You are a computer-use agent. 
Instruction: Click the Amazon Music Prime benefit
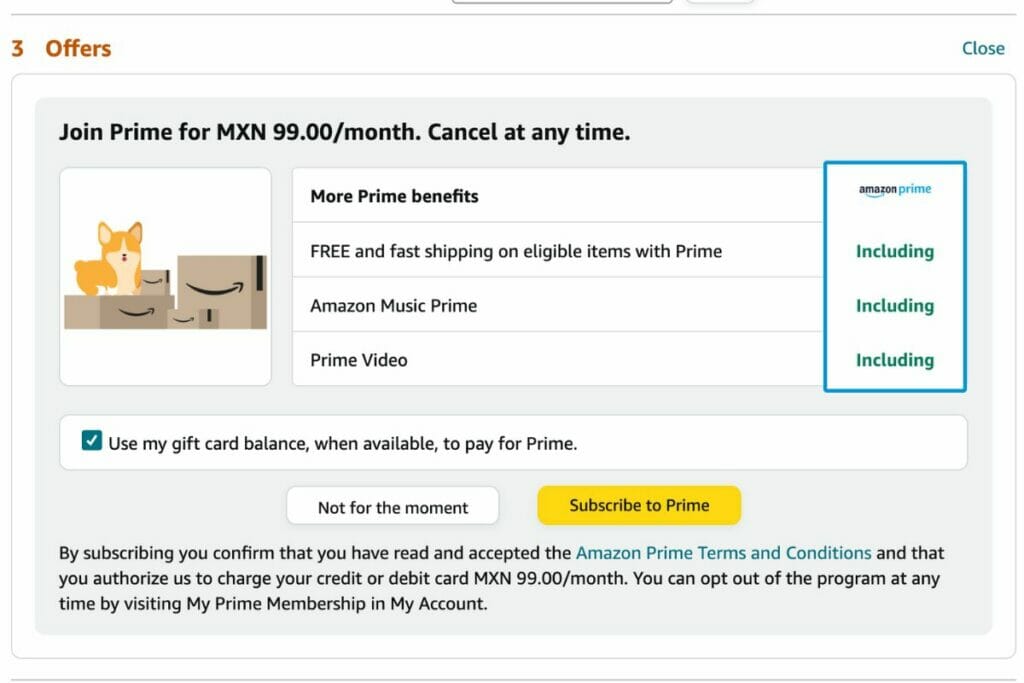(x=393, y=306)
